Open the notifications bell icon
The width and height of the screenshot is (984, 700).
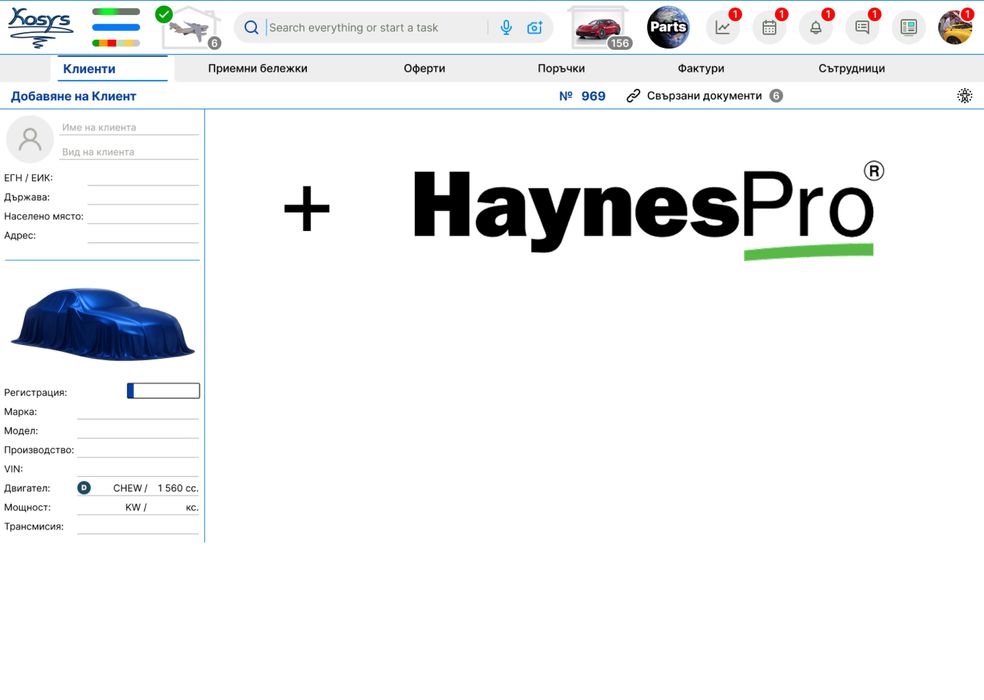click(x=816, y=28)
